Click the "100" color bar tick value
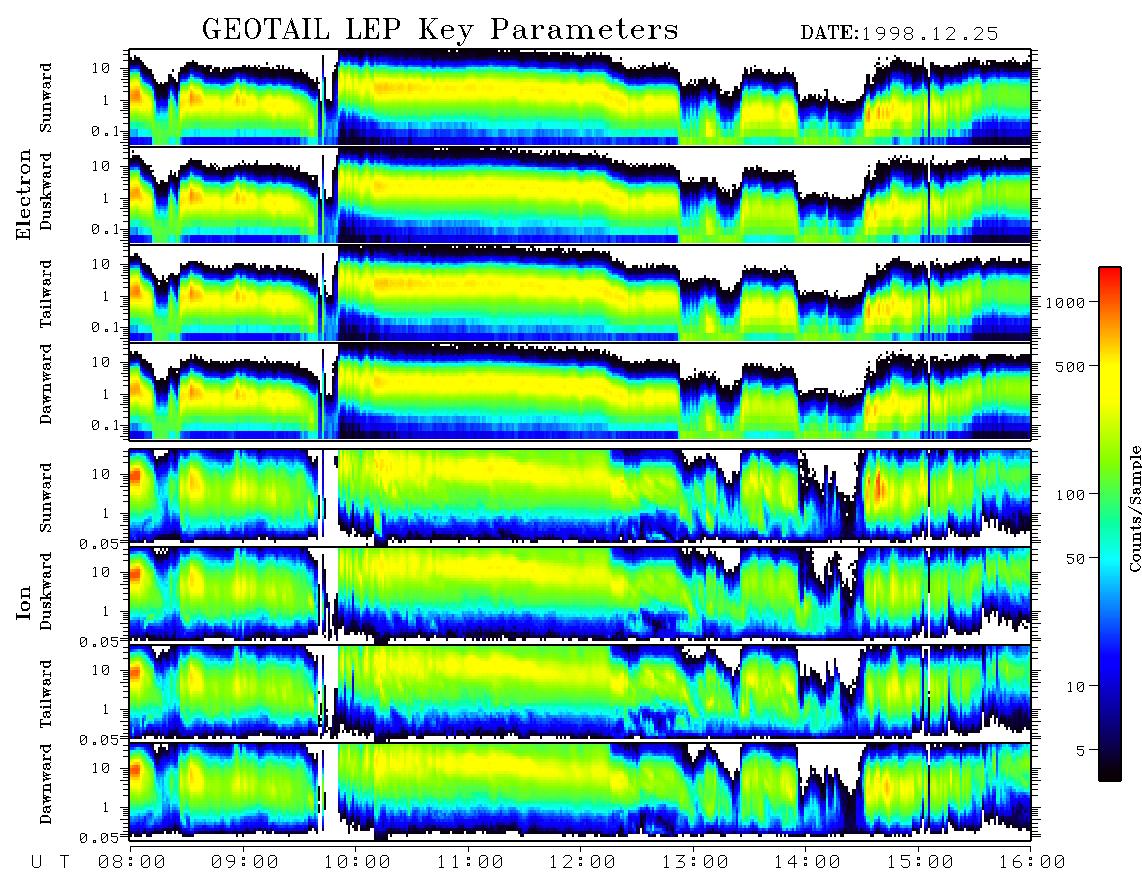Screen dimensions: 1142x880 [x=1070, y=495]
